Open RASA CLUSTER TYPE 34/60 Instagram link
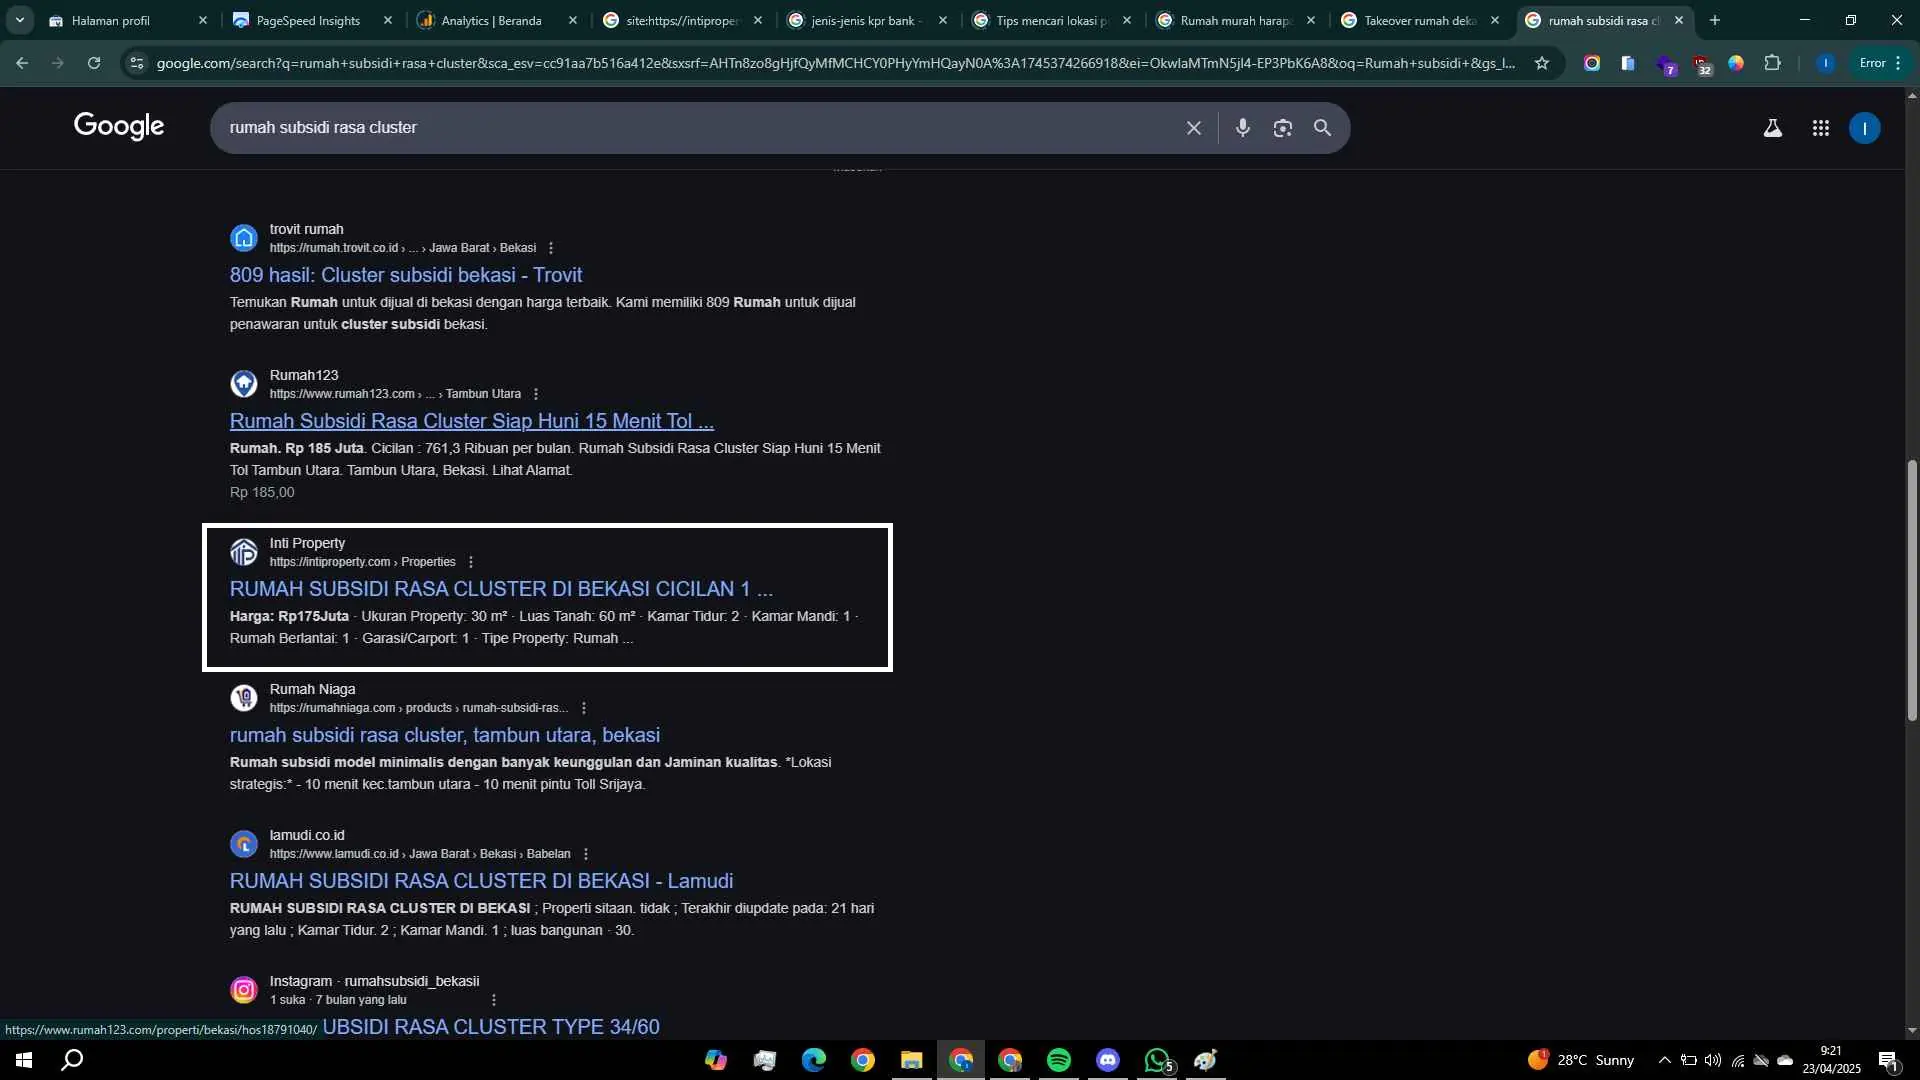 pos(491,1027)
